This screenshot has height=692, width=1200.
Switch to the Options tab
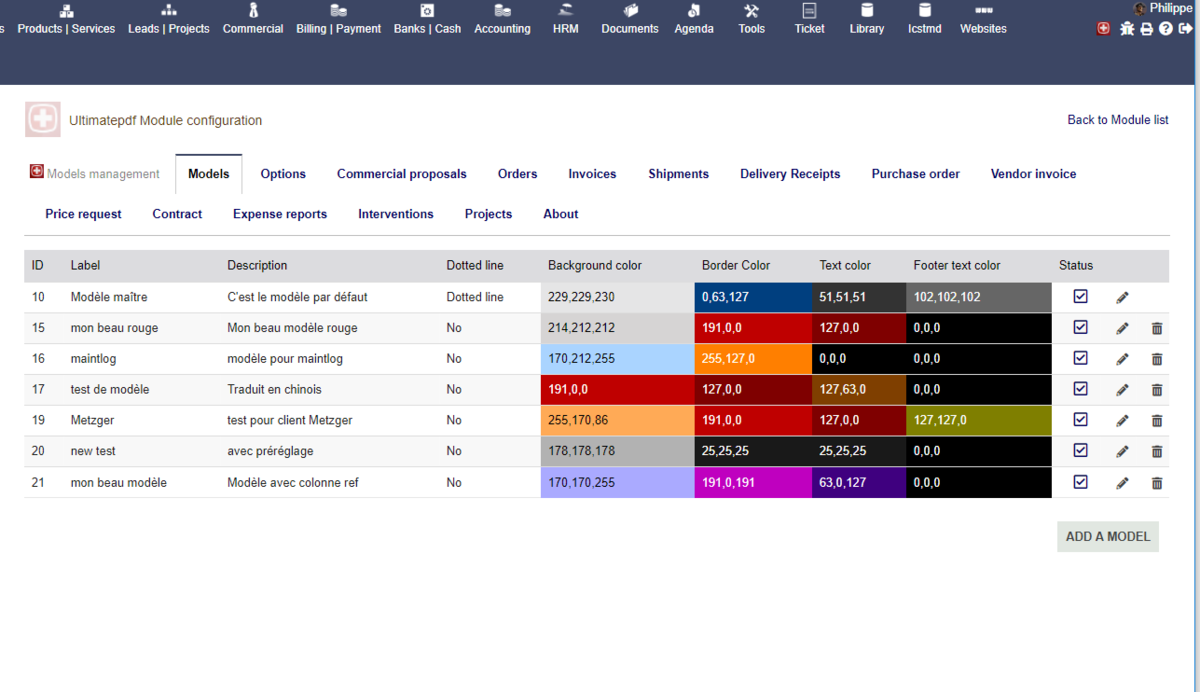(283, 174)
